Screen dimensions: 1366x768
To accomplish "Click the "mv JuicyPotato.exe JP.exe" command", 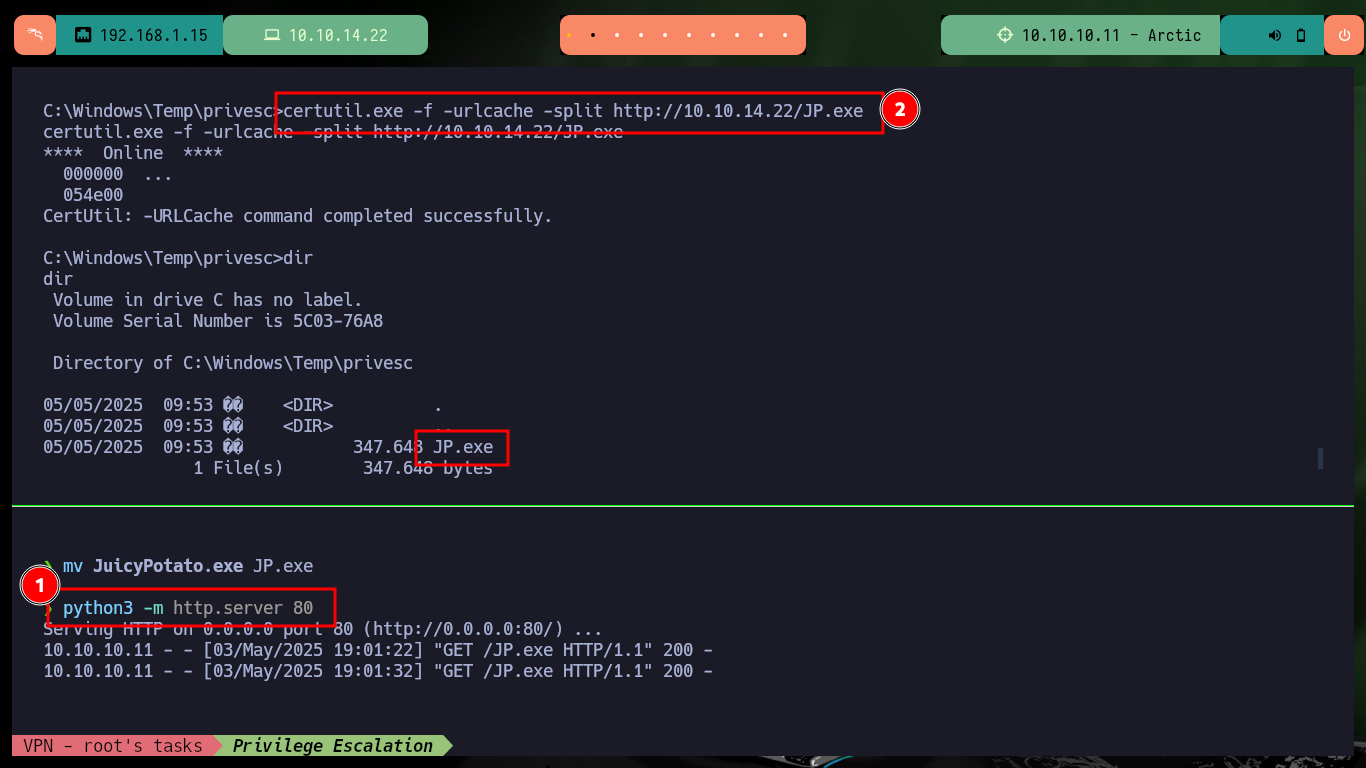I will pyautogui.click(x=188, y=566).
